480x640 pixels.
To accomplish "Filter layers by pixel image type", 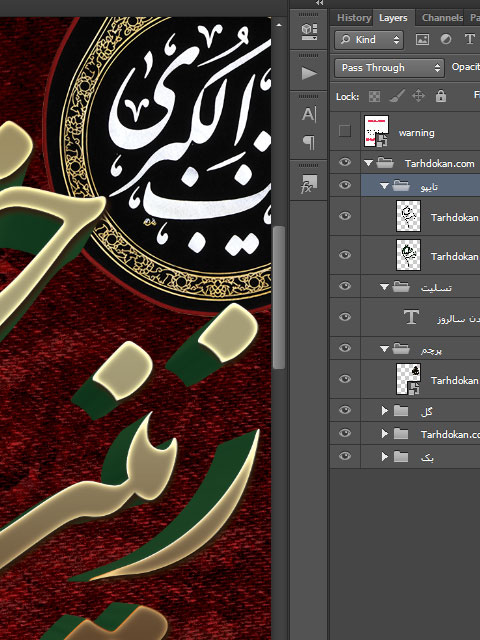I will coord(422,40).
